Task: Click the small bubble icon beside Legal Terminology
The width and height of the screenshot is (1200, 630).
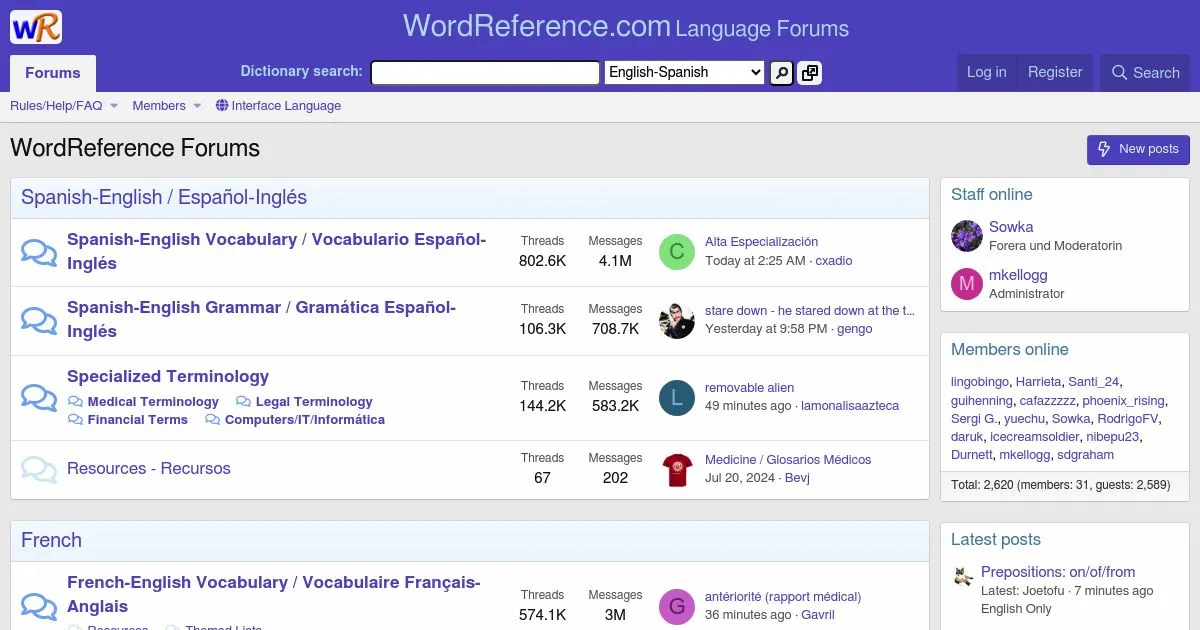Action: coord(244,402)
